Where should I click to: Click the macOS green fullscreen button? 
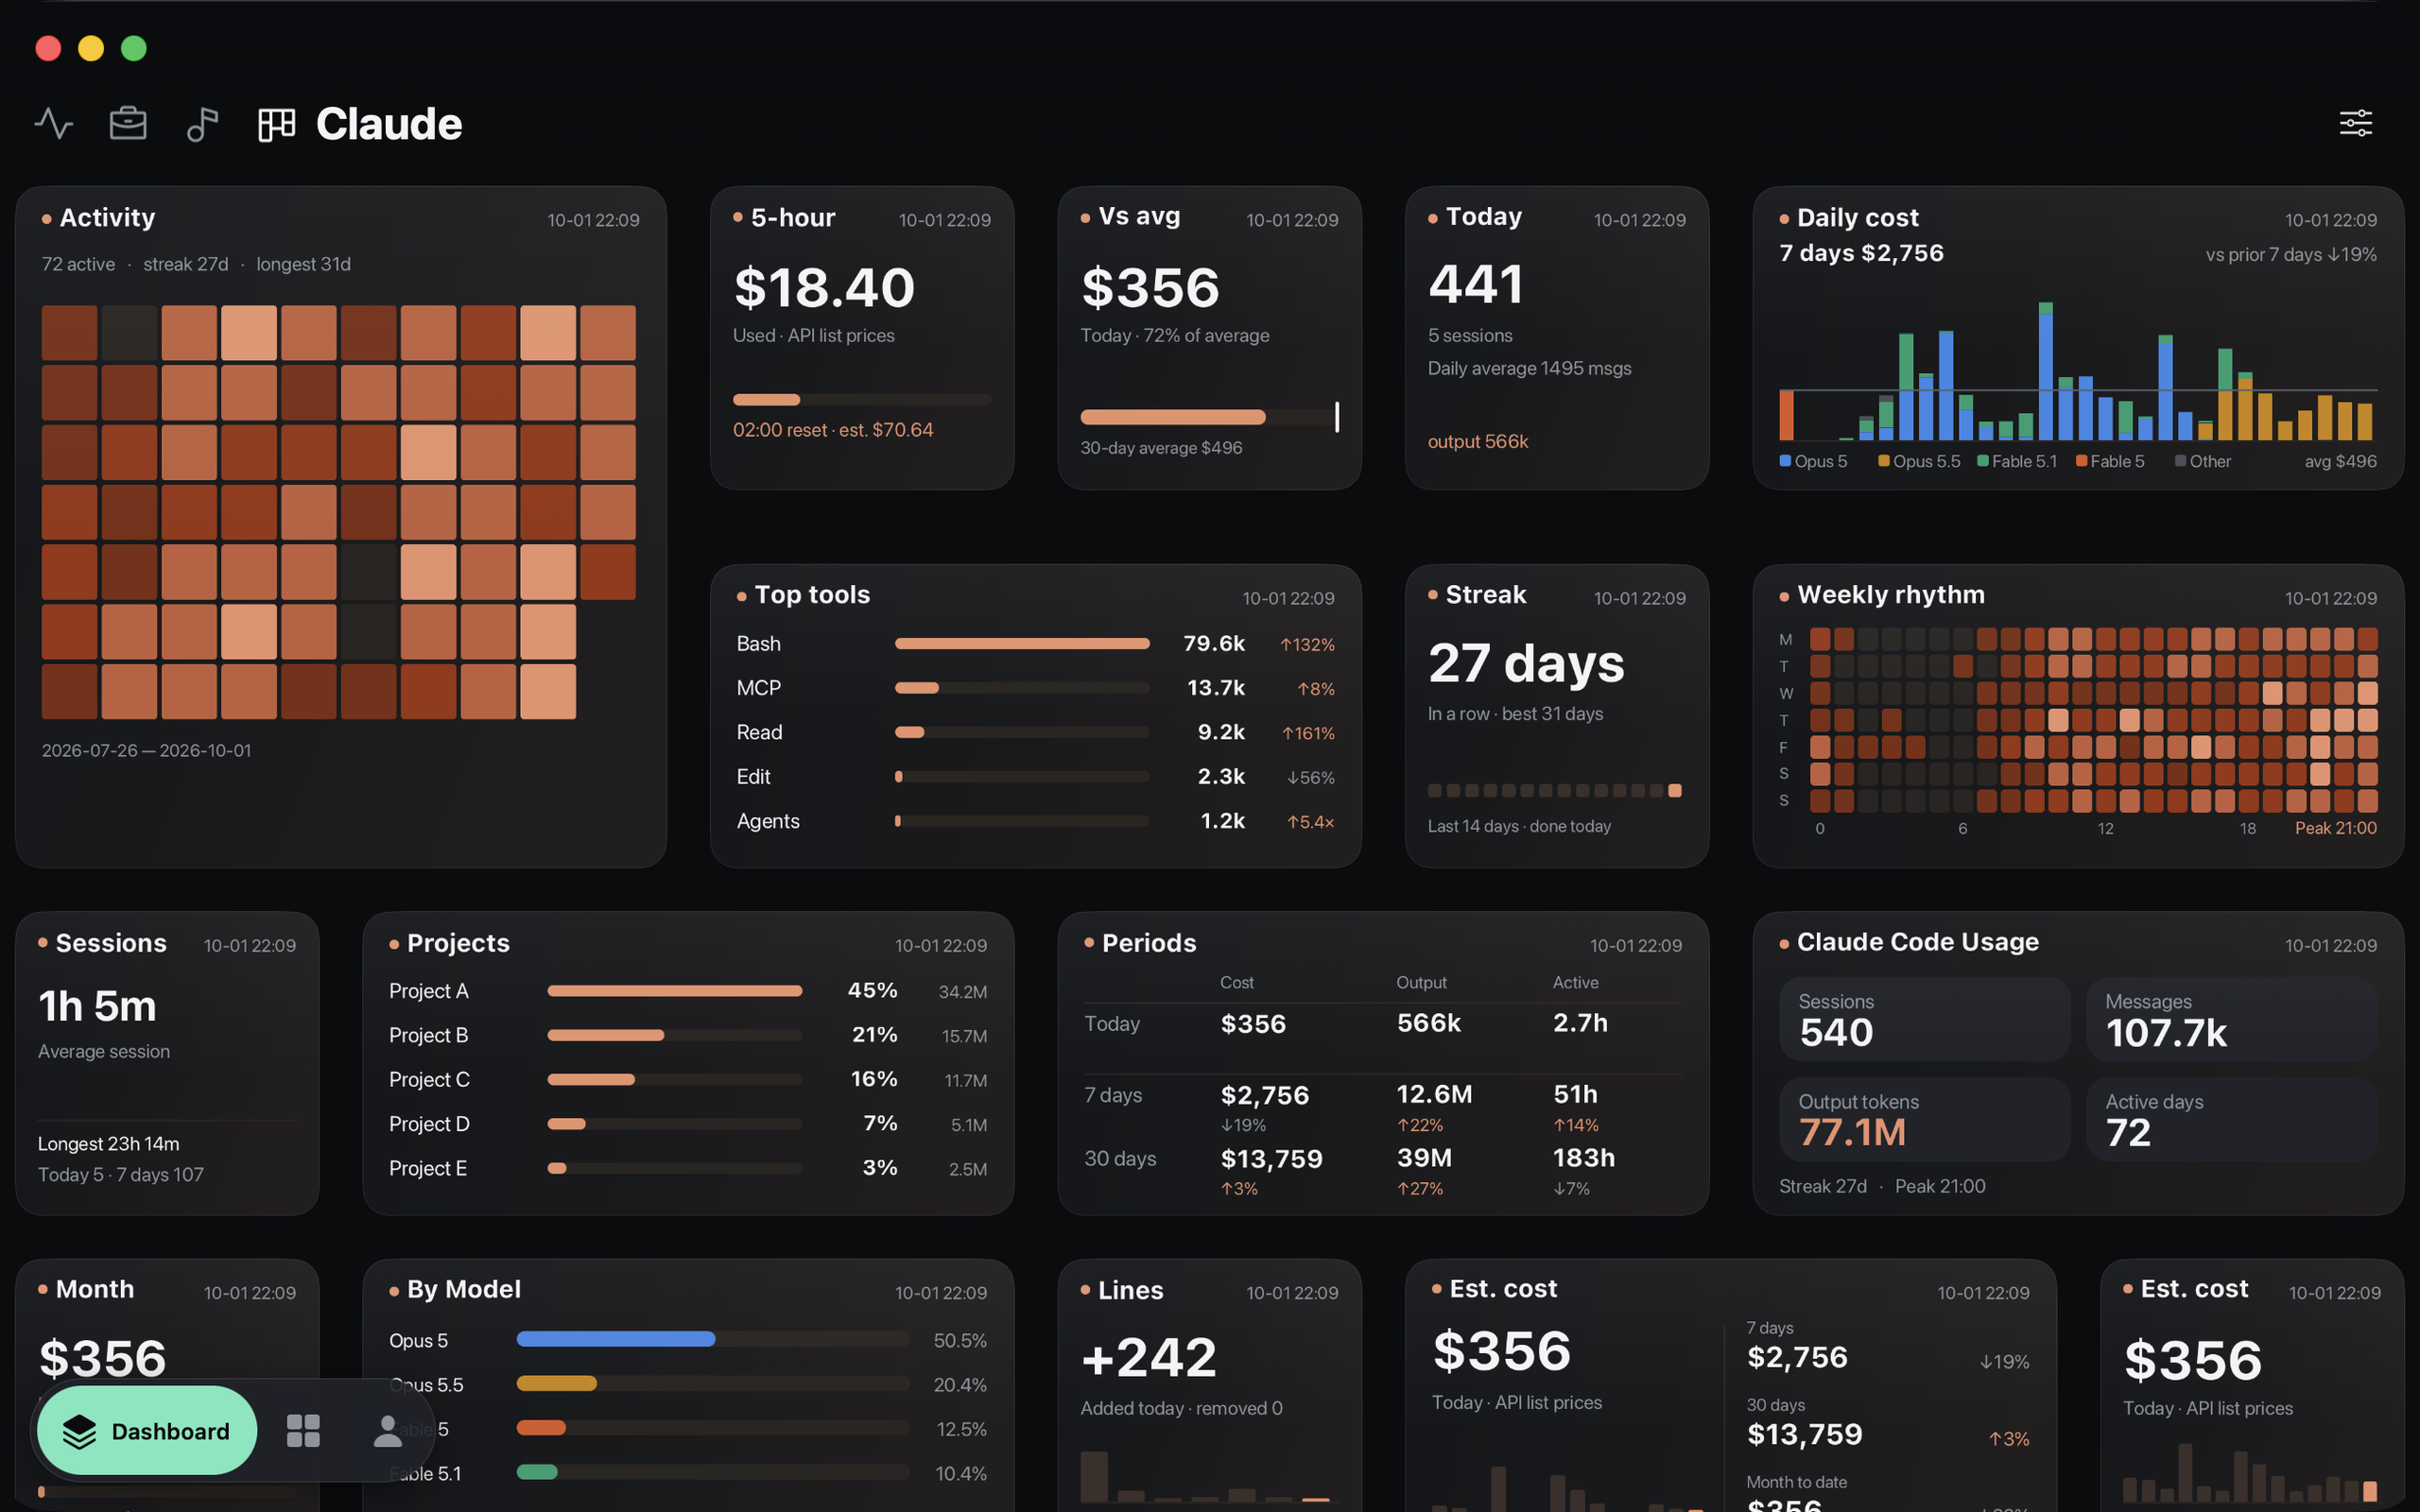pos(134,48)
